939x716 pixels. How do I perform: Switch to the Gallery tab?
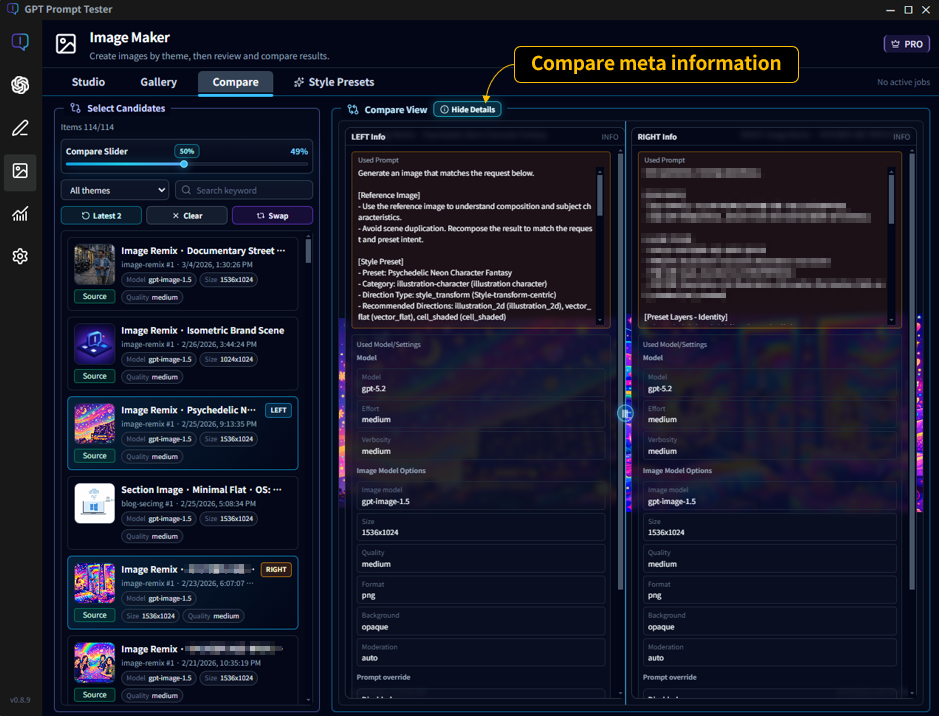click(x=158, y=83)
